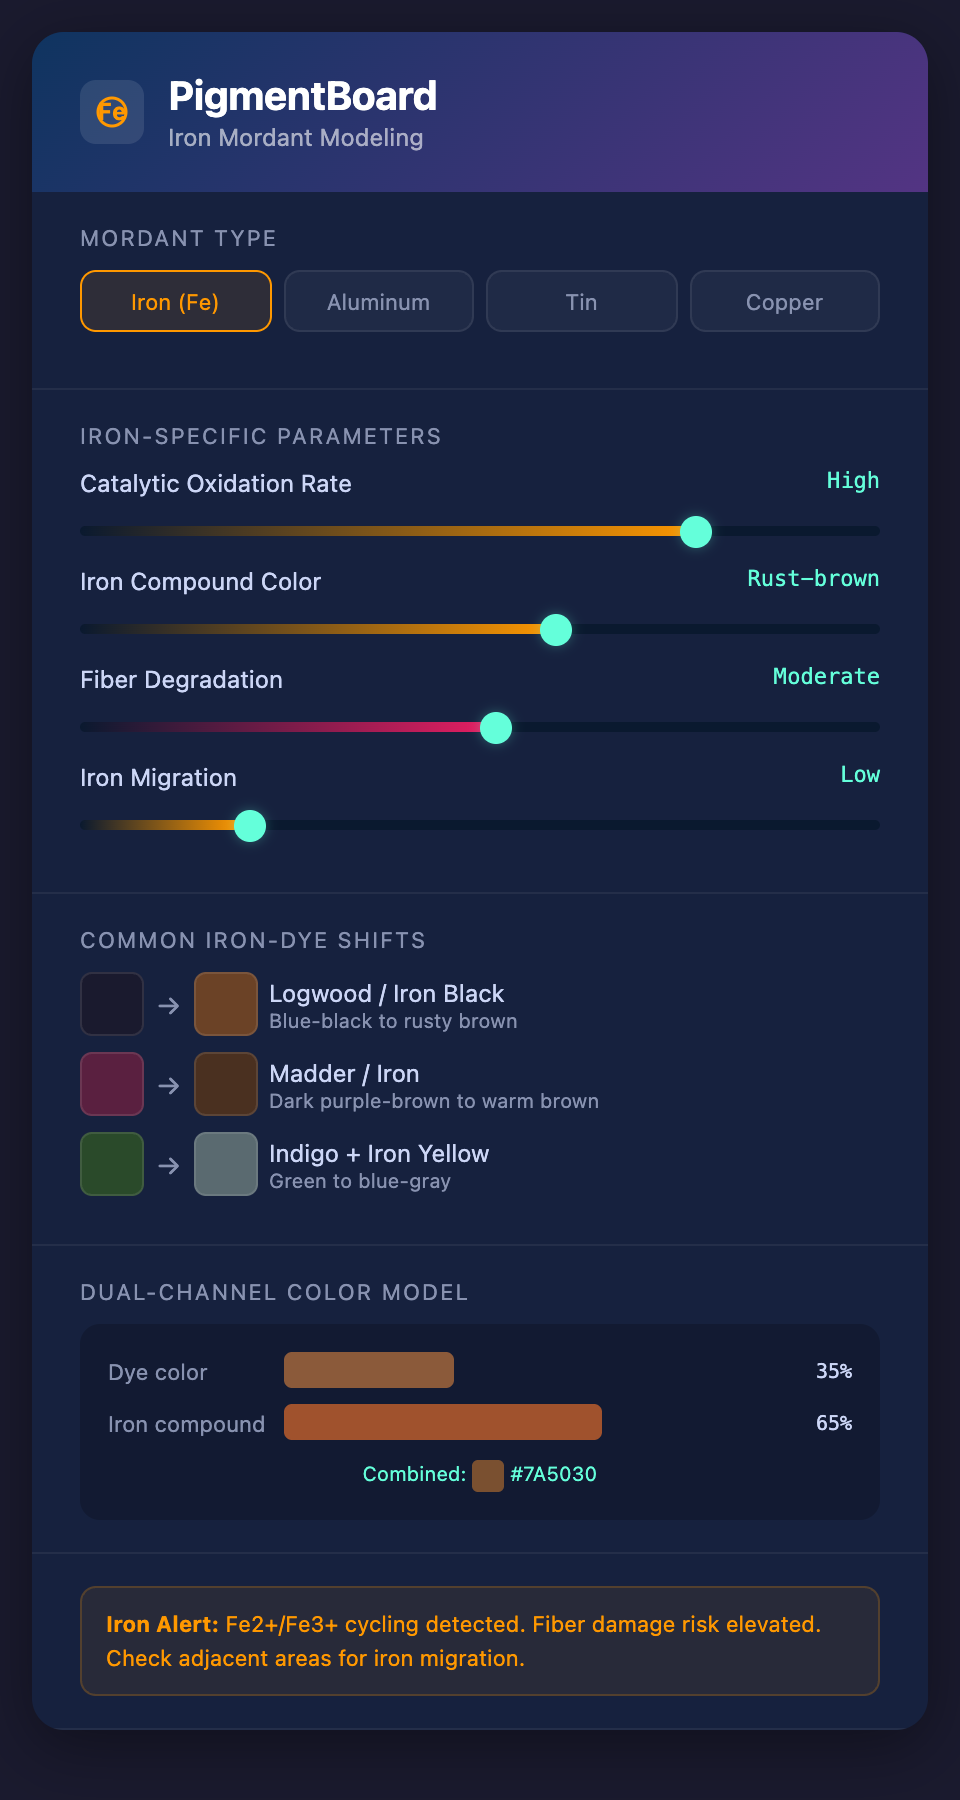960x1800 pixels.
Task: Click the Dye color channel bar
Action: coord(369,1370)
